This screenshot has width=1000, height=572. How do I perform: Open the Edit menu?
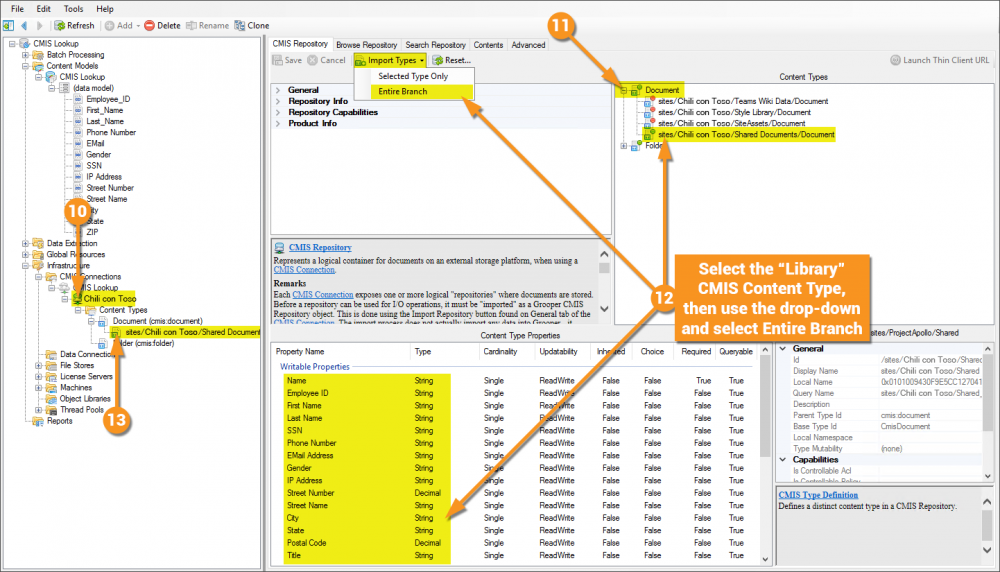click(x=43, y=9)
